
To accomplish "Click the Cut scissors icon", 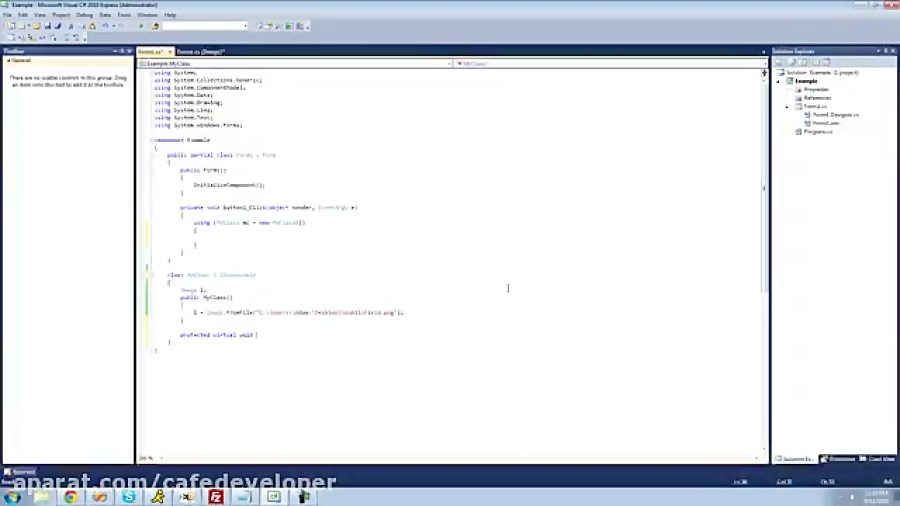I will coord(71,26).
